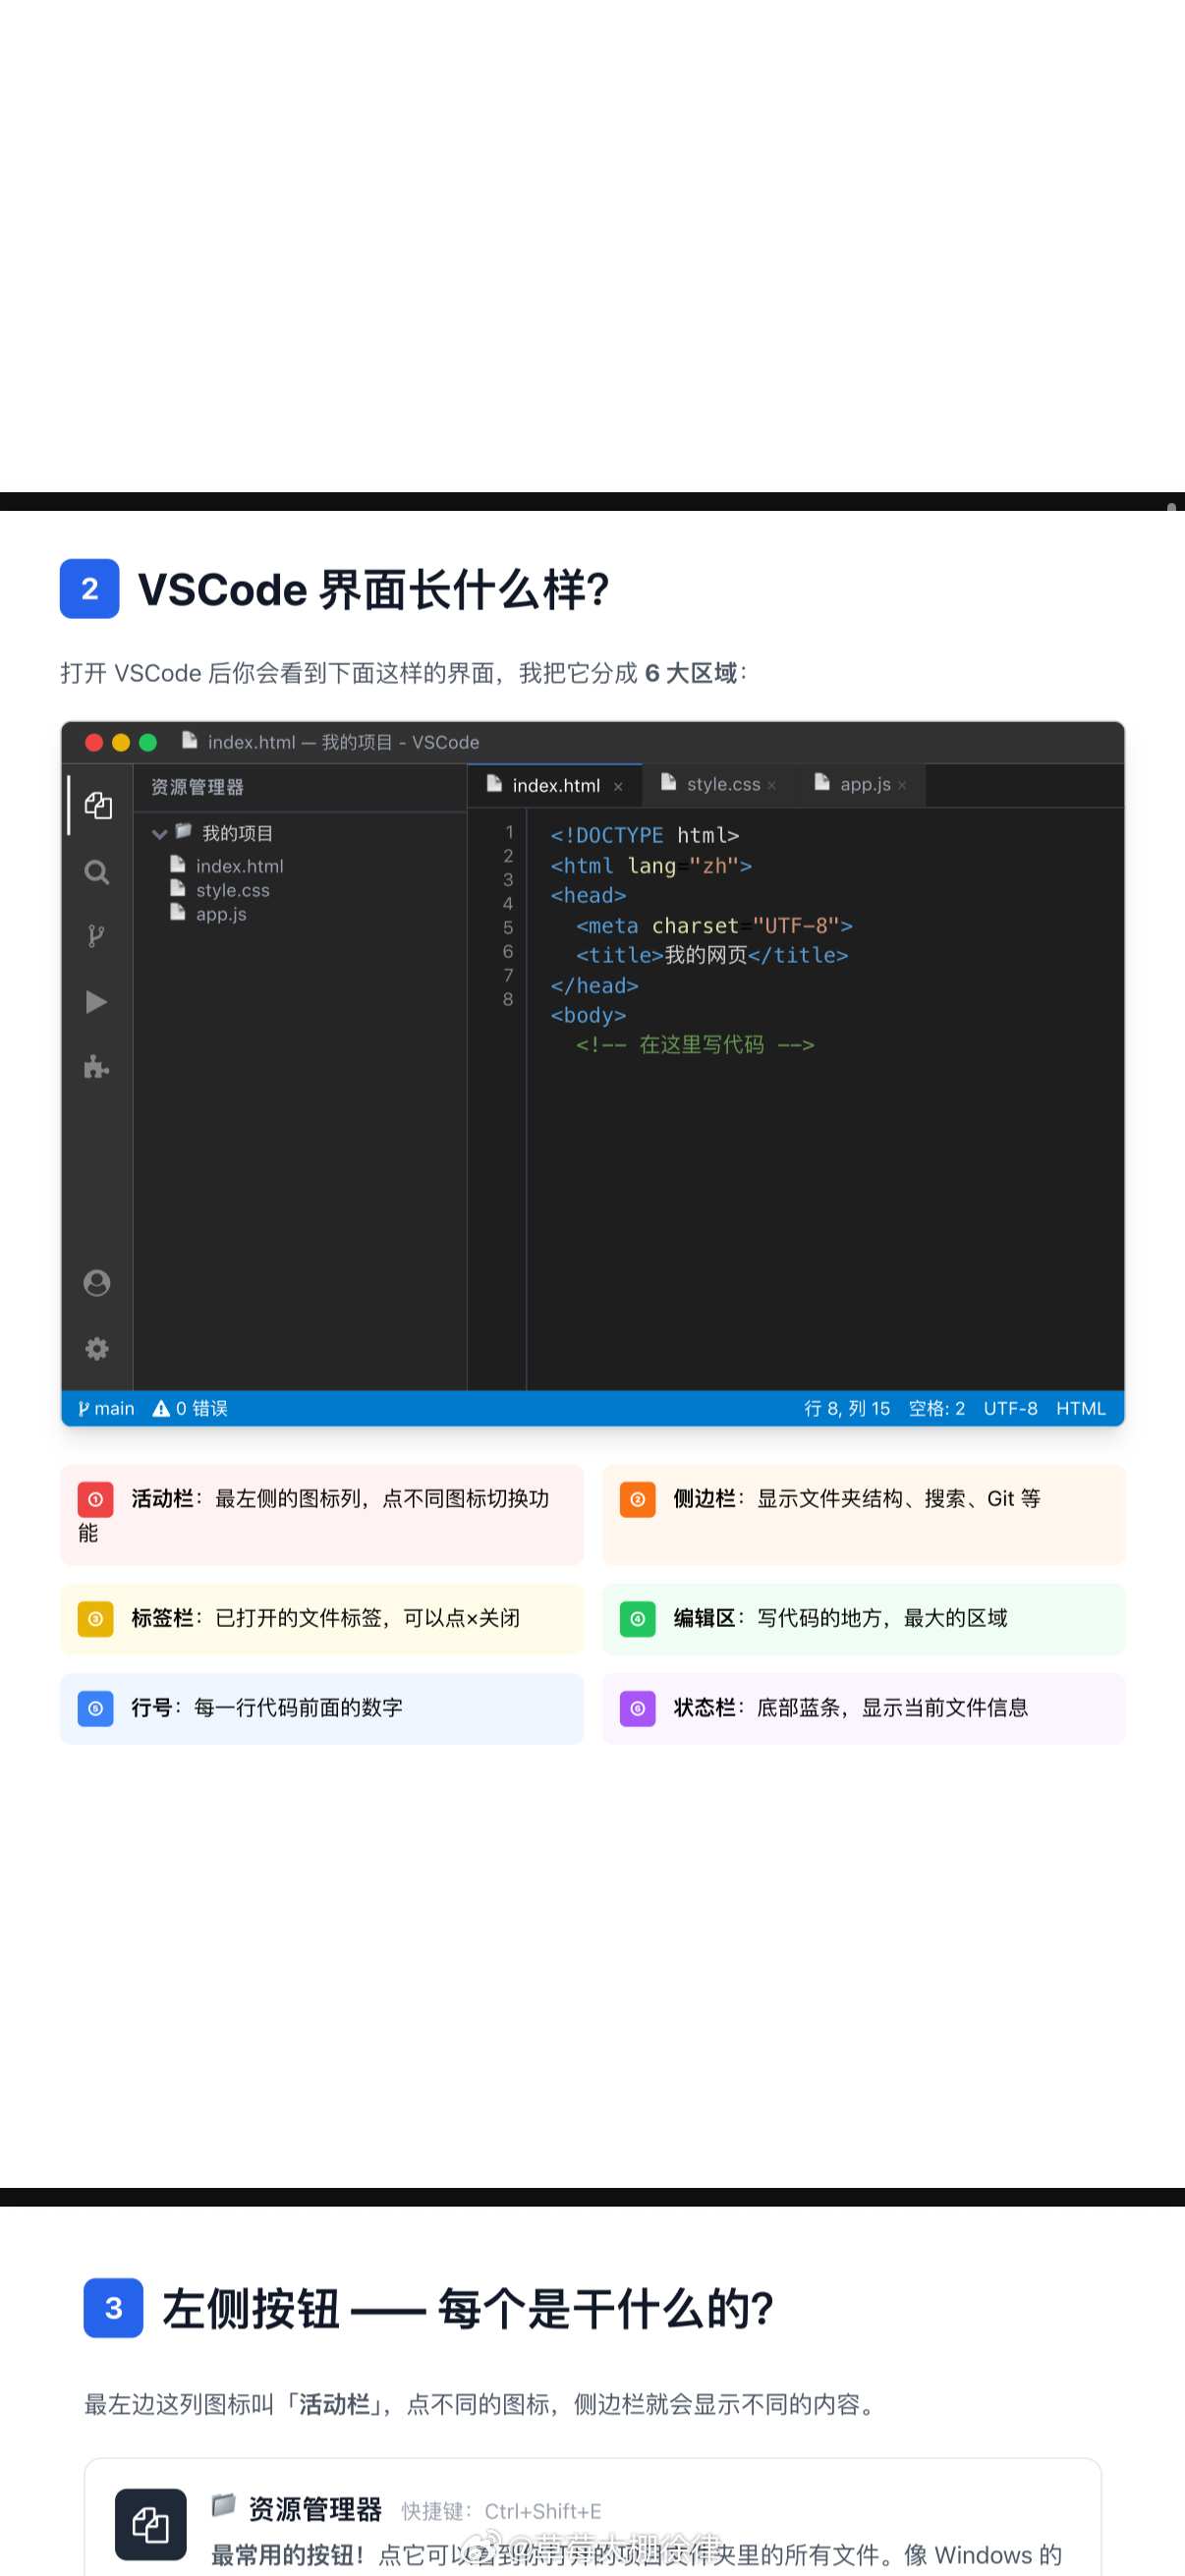
Task: Select index.html in the file tree
Action: (x=227, y=866)
